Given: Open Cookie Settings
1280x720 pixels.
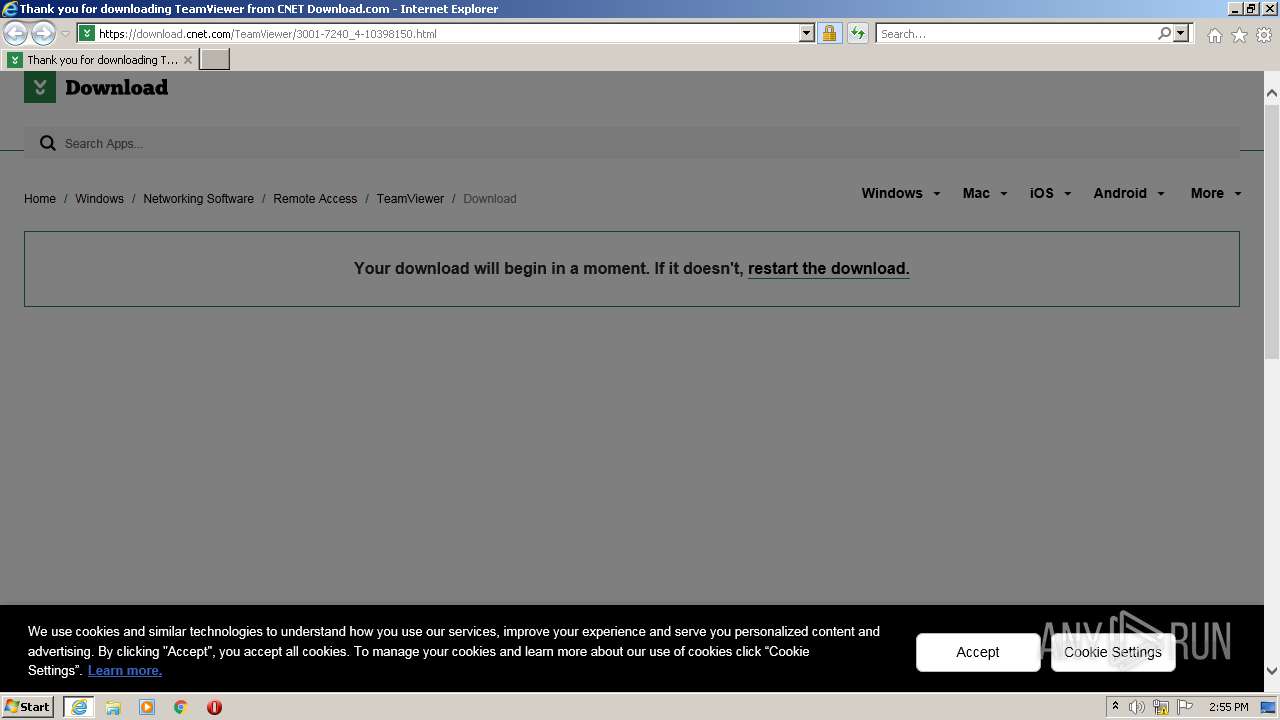Looking at the screenshot, I should [1113, 652].
